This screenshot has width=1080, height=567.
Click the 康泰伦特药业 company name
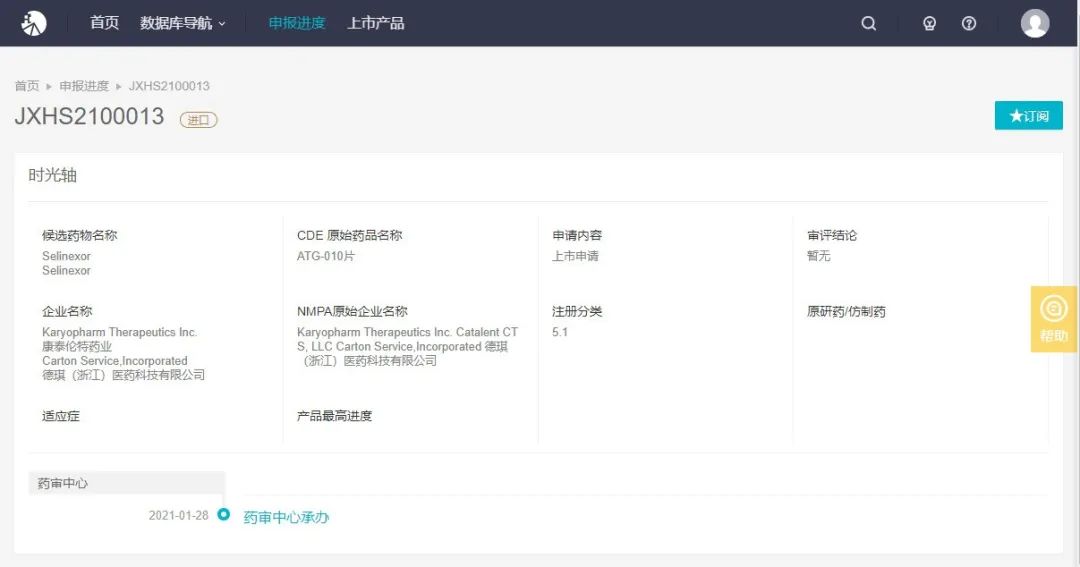(x=77, y=347)
